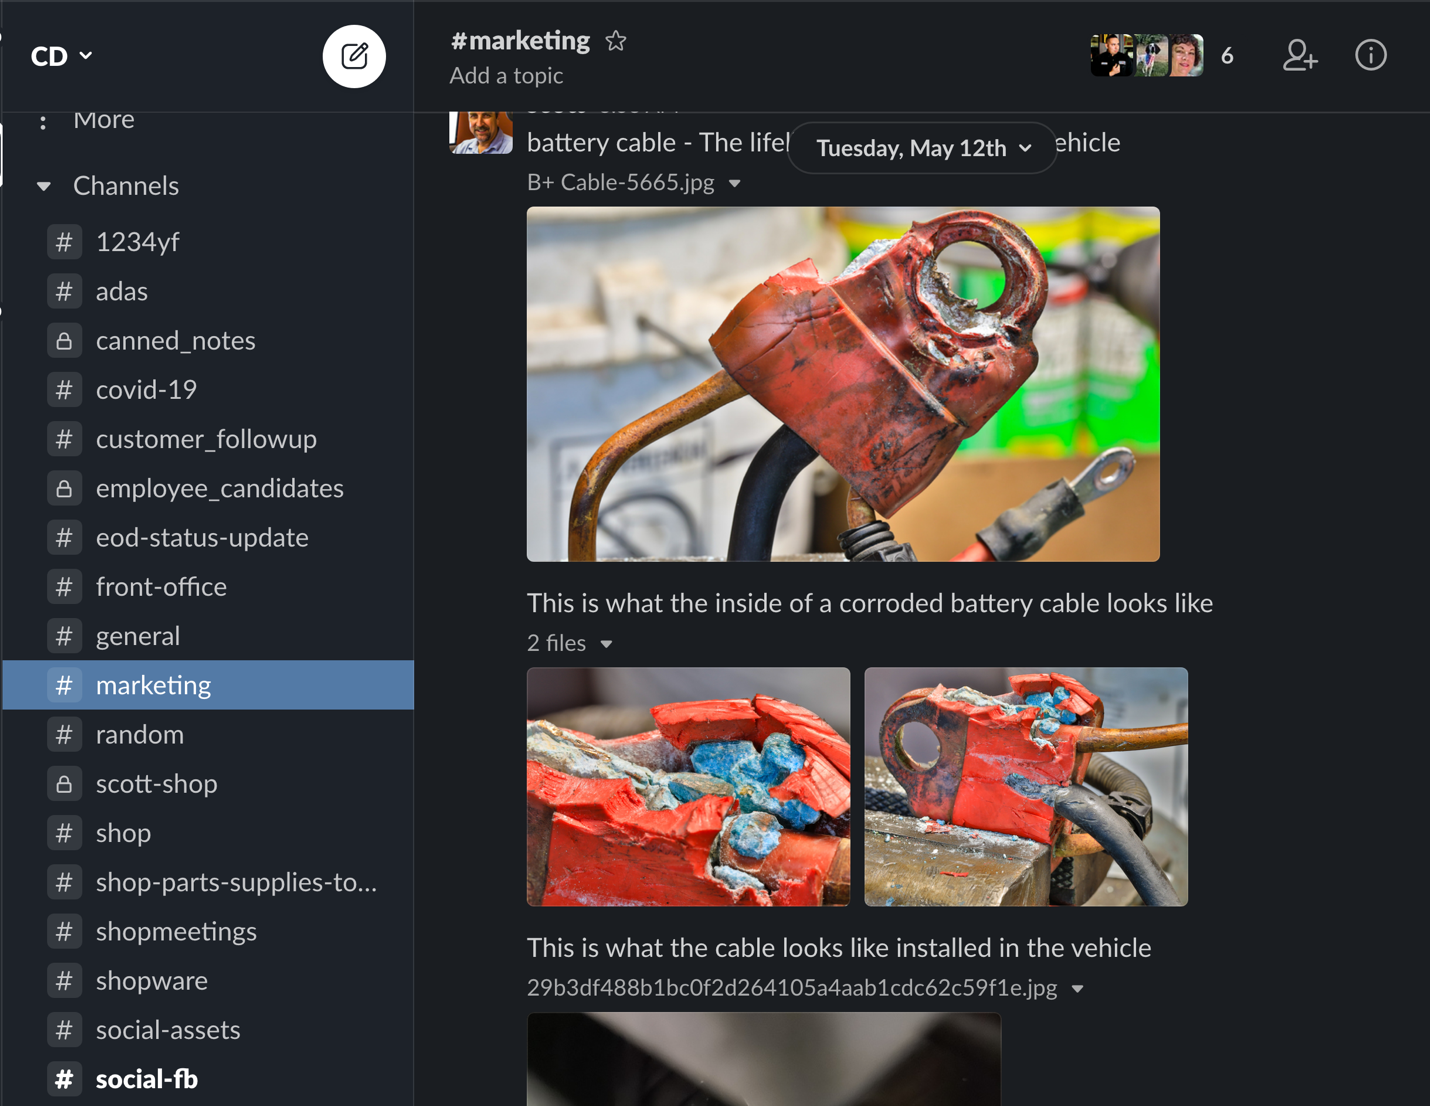Open the social-assets channel
This screenshot has width=1430, height=1106.
click(208, 1030)
